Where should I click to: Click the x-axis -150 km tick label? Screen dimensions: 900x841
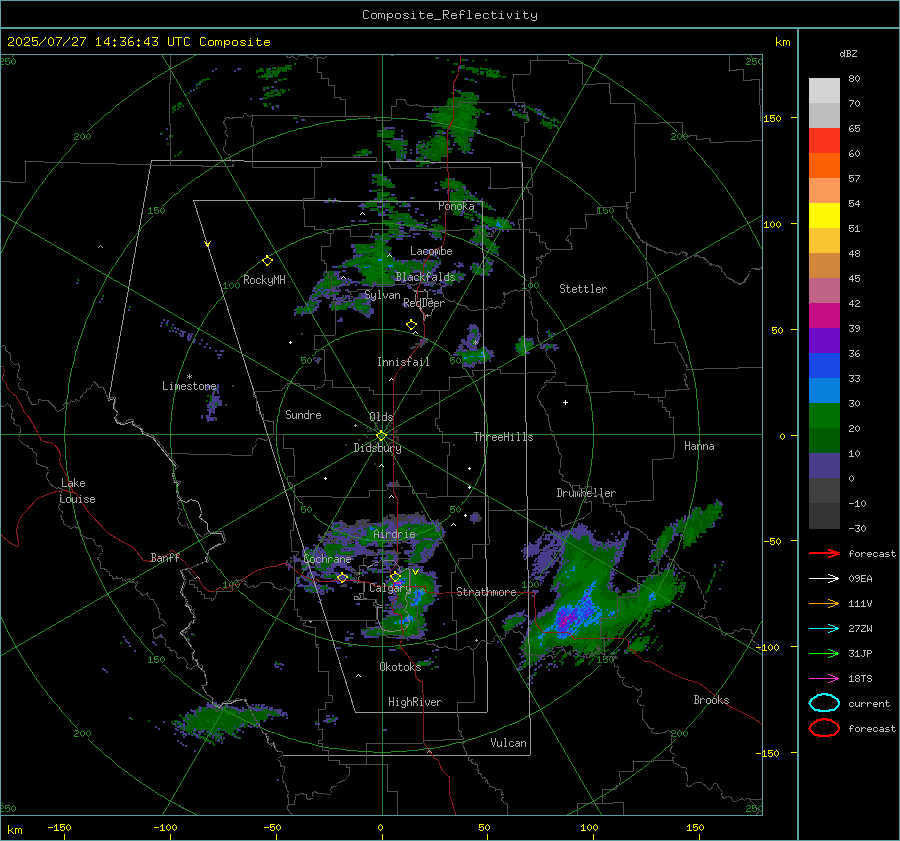[x=59, y=827]
